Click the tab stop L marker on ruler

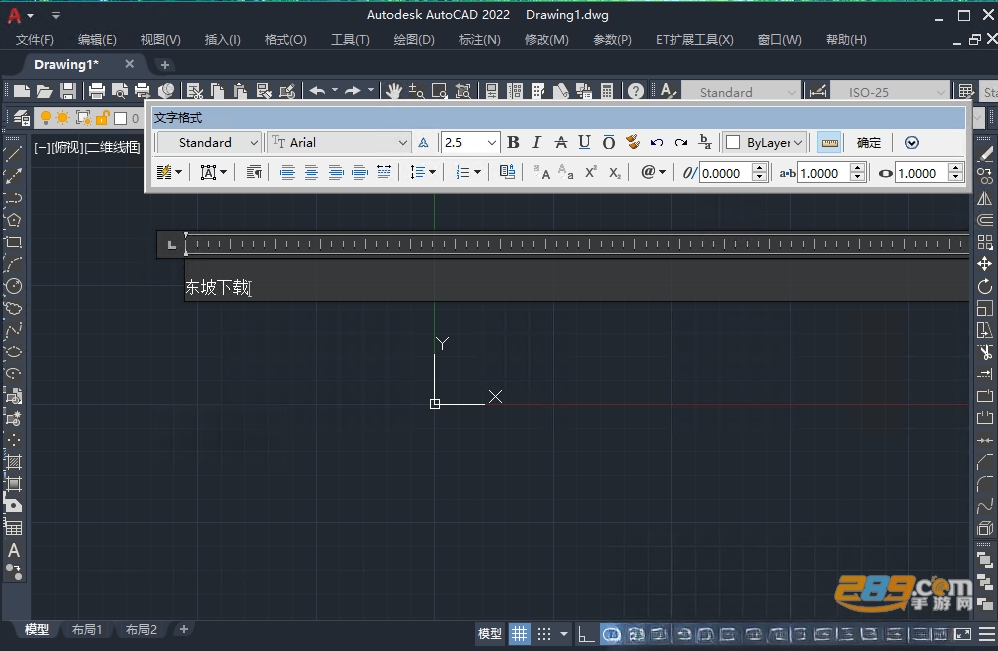click(171, 245)
